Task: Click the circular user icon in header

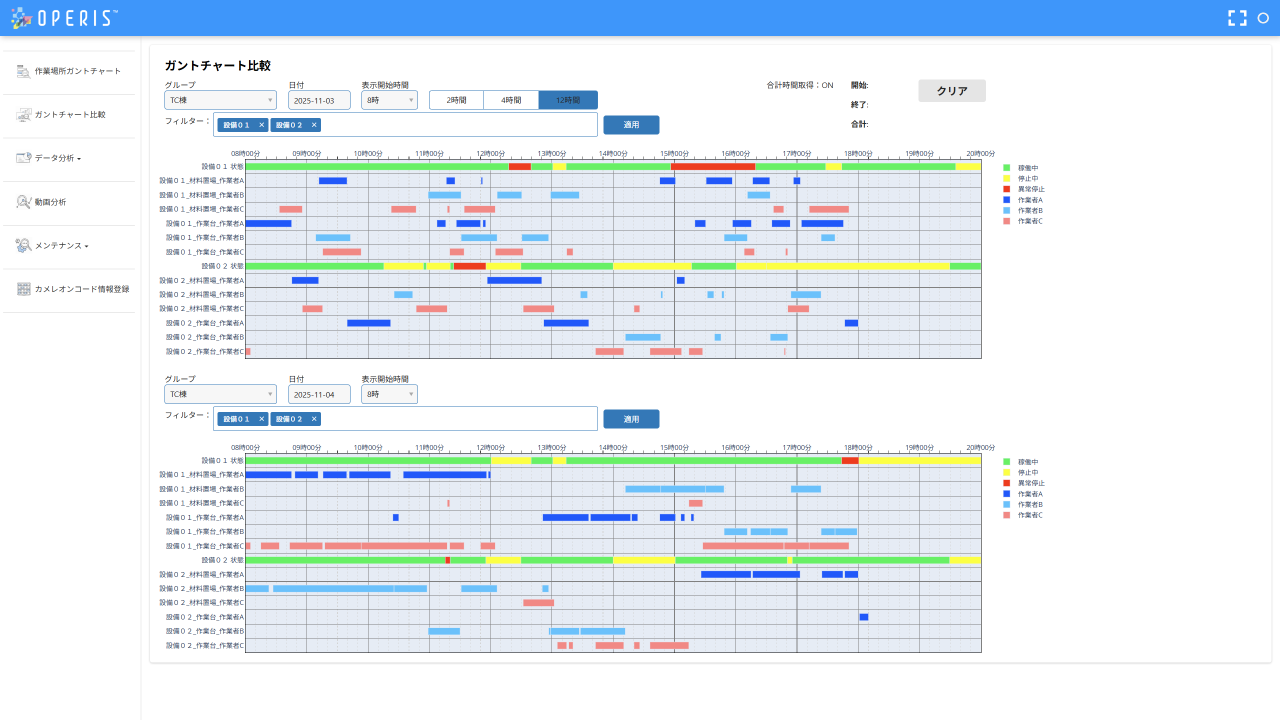Action: (x=1263, y=18)
